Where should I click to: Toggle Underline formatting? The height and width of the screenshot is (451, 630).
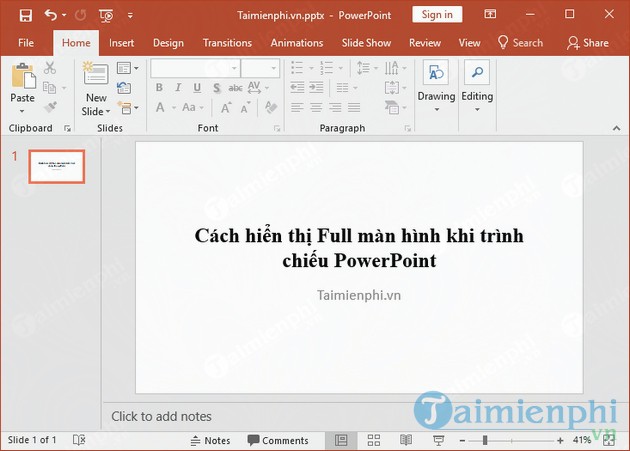(x=197, y=88)
